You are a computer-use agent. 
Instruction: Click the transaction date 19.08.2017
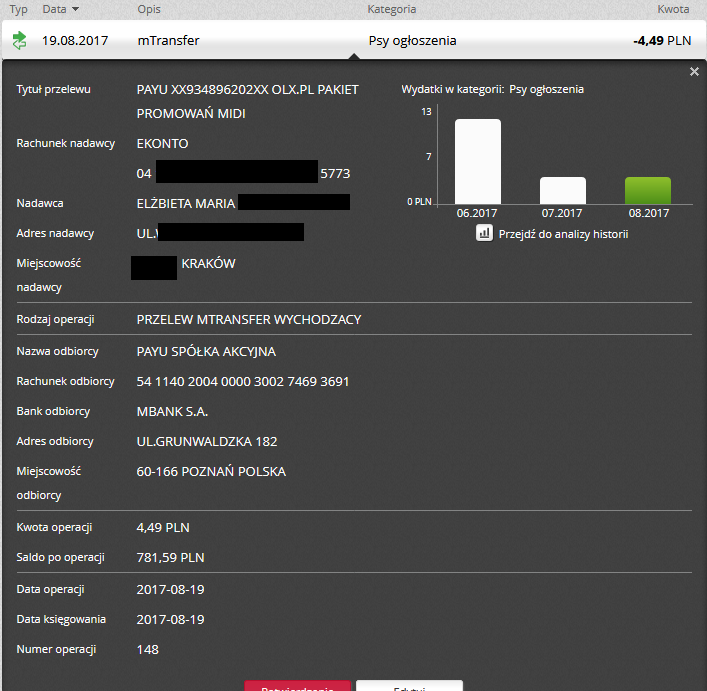click(74, 41)
